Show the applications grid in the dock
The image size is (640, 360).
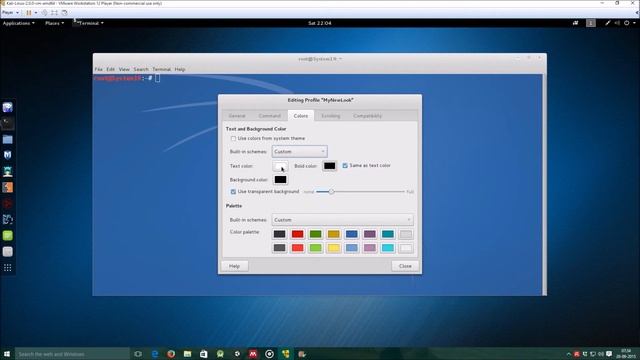point(8,268)
